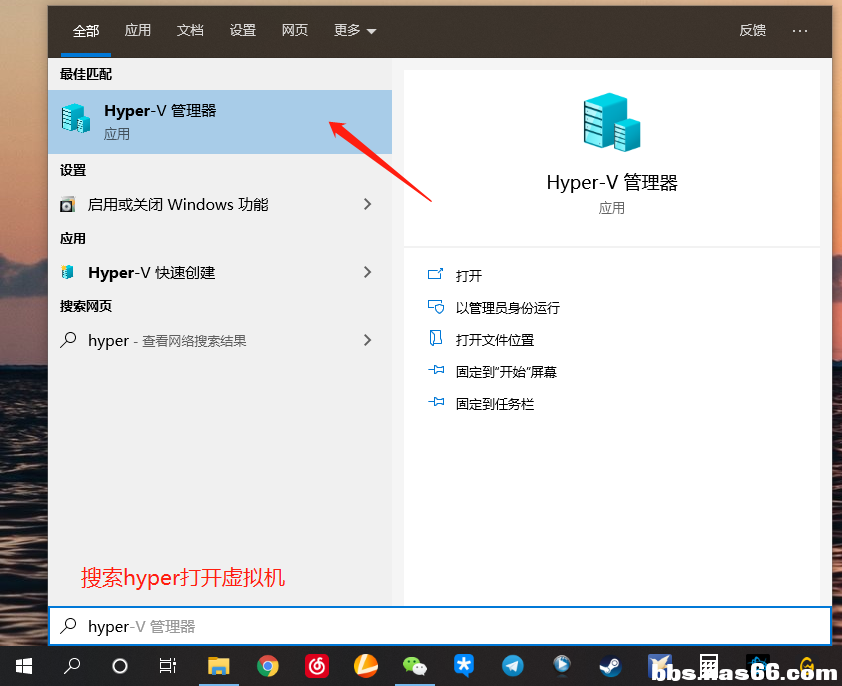The width and height of the screenshot is (842, 686).
Task: Switch to the 应用 tab
Action: (138, 30)
